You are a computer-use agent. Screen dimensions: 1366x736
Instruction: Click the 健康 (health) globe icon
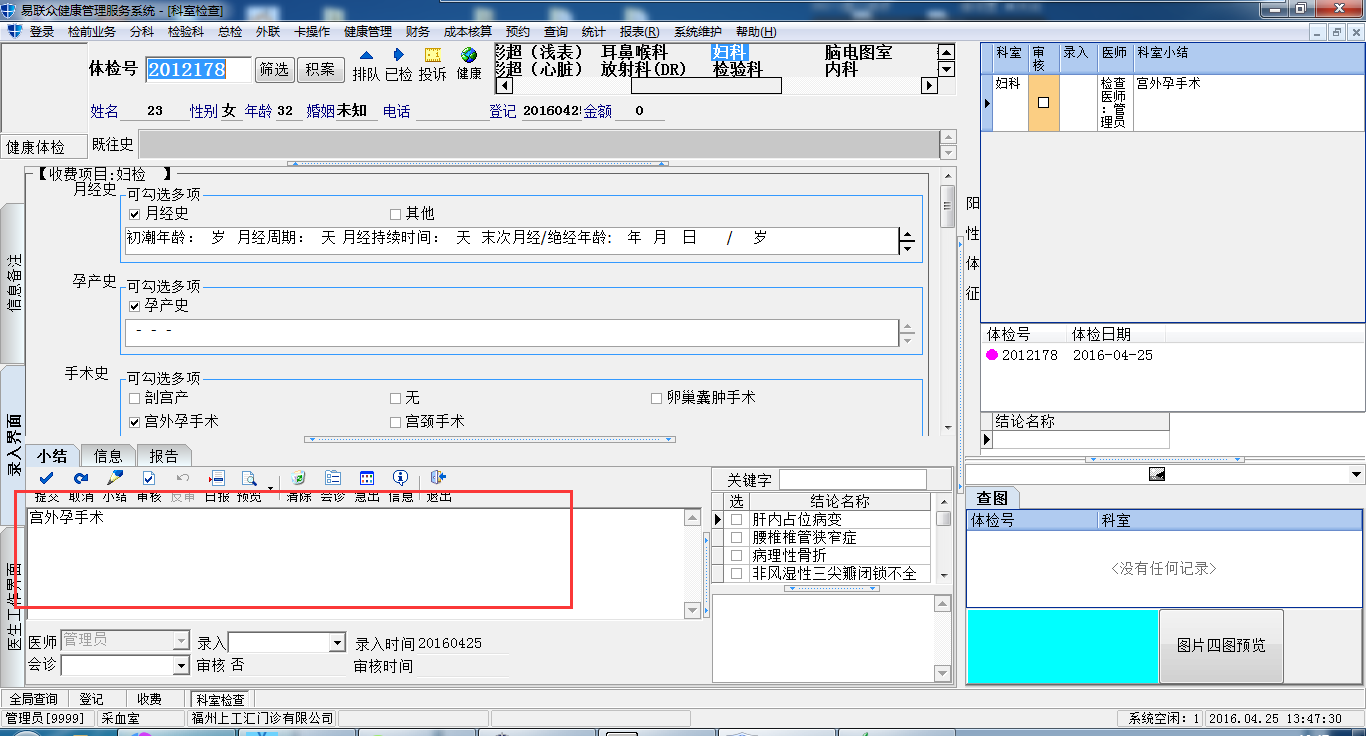point(468,55)
